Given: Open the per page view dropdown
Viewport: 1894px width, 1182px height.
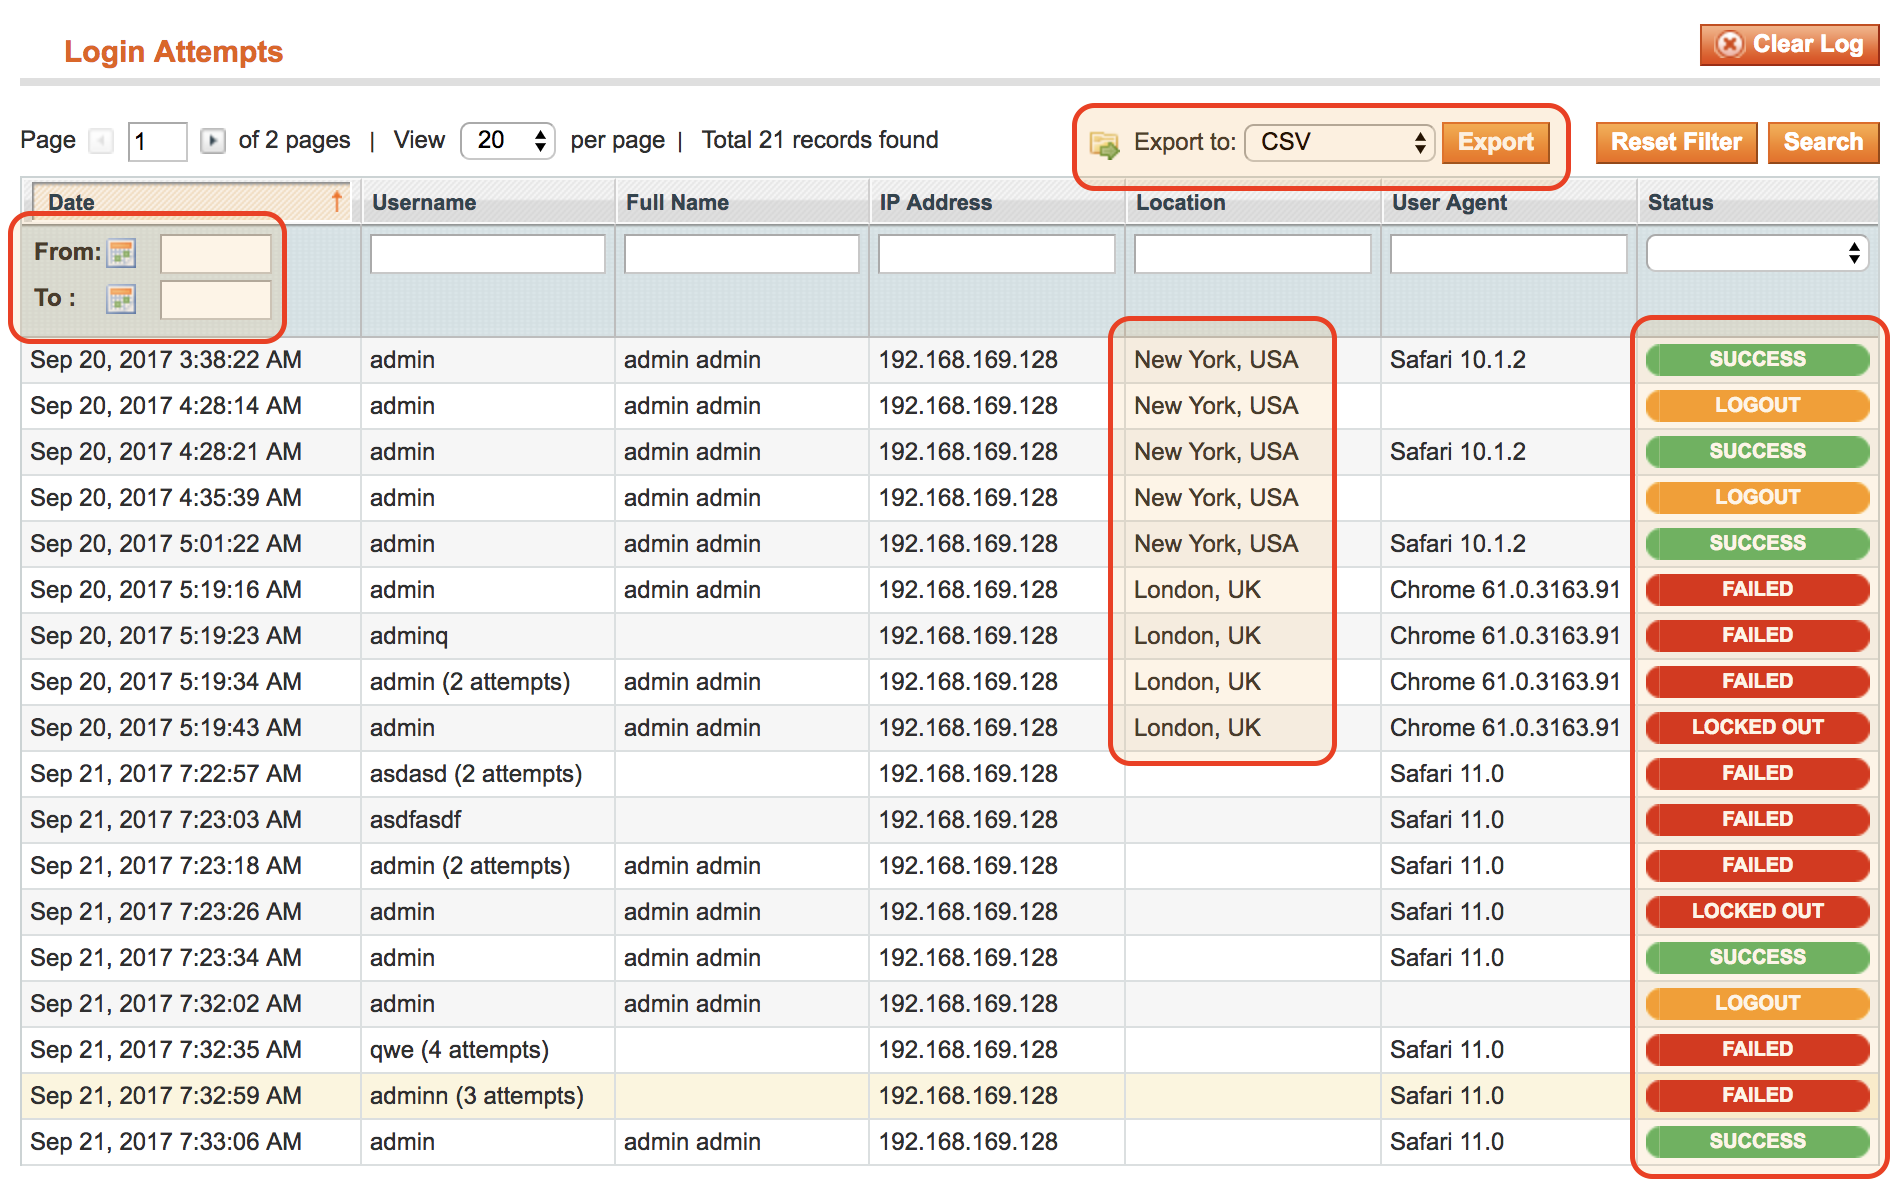Looking at the screenshot, I should point(507,141).
